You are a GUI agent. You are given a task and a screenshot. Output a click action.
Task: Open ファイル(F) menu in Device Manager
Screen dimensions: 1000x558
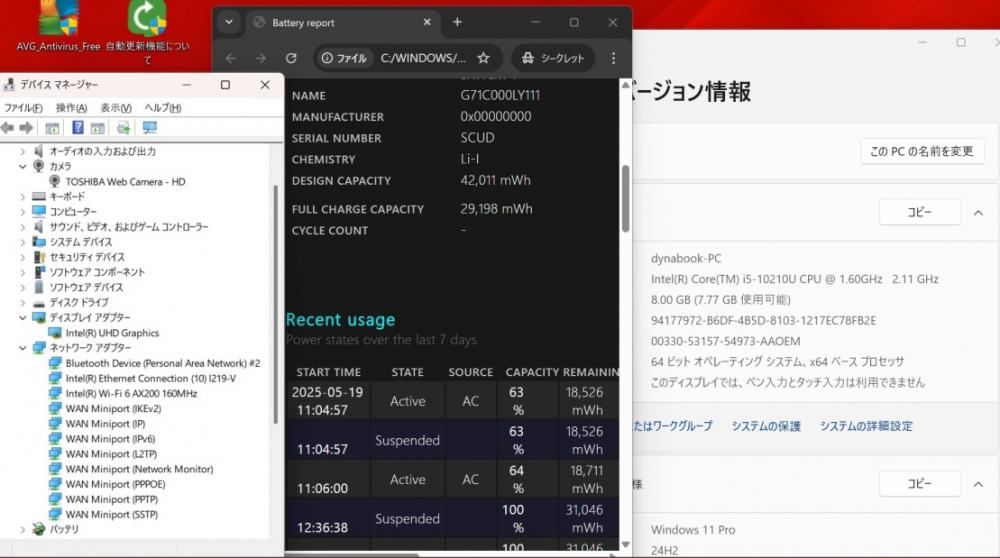pyautogui.click(x=24, y=108)
